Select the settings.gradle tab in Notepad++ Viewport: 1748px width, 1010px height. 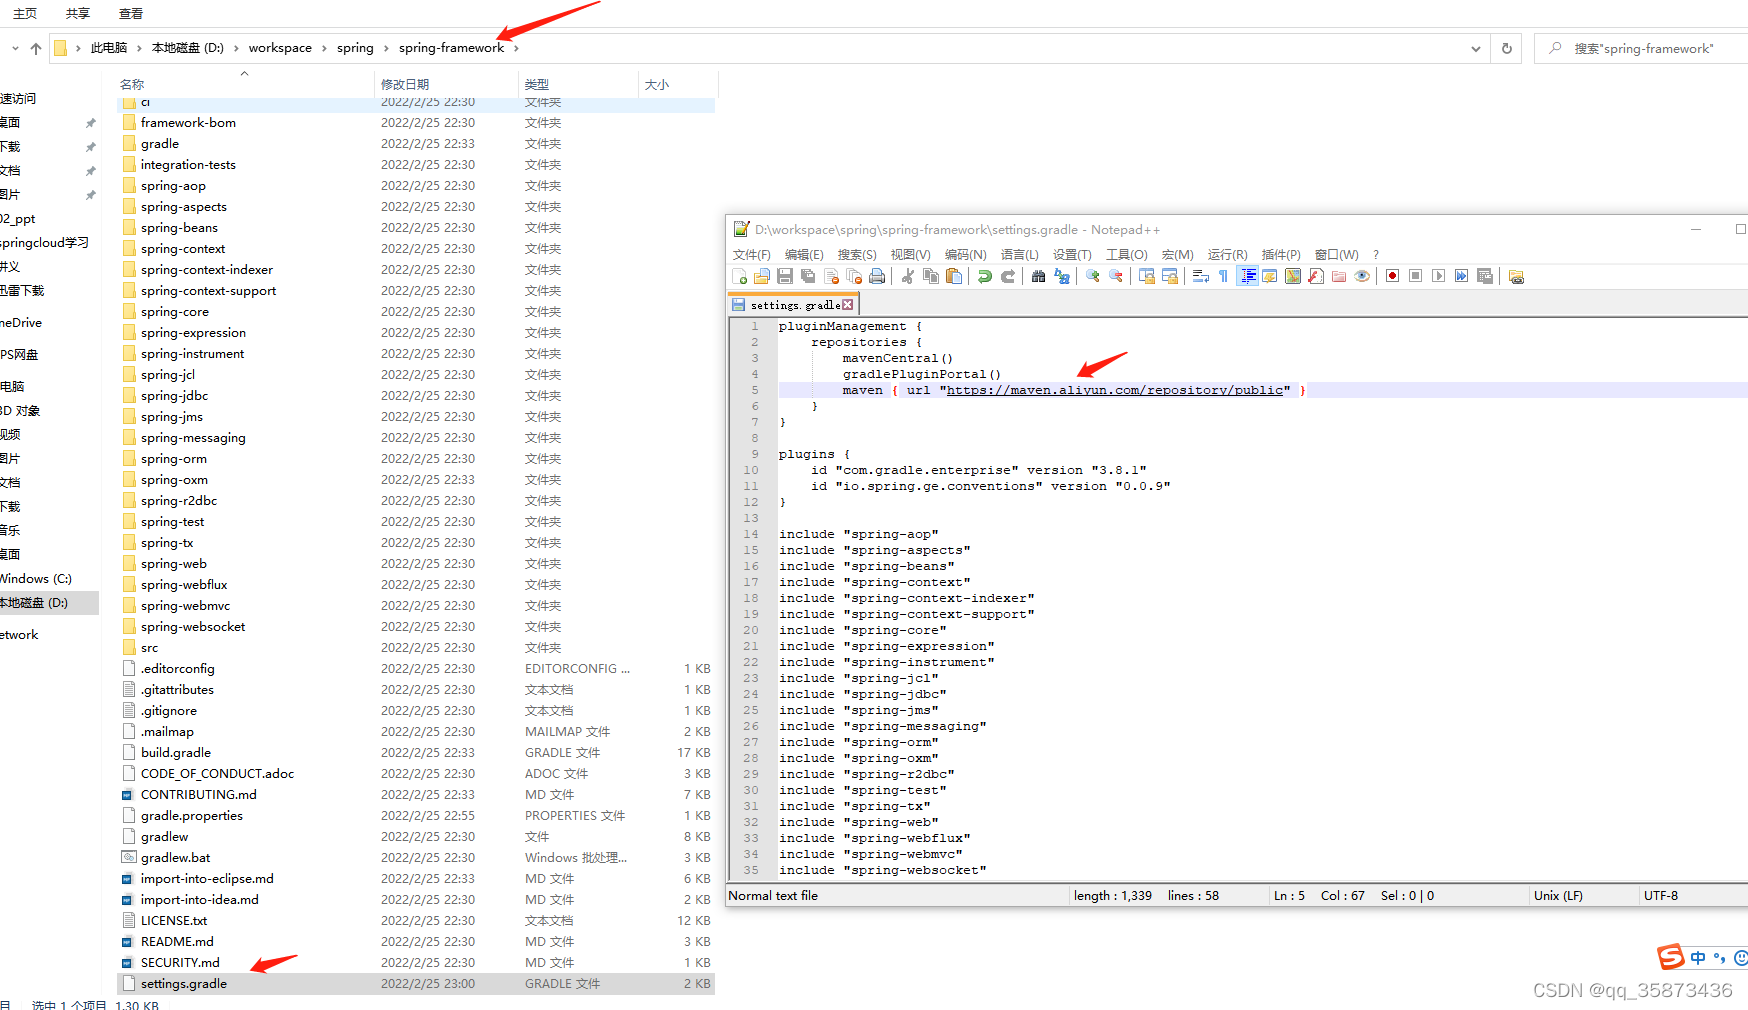click(794, 305)
